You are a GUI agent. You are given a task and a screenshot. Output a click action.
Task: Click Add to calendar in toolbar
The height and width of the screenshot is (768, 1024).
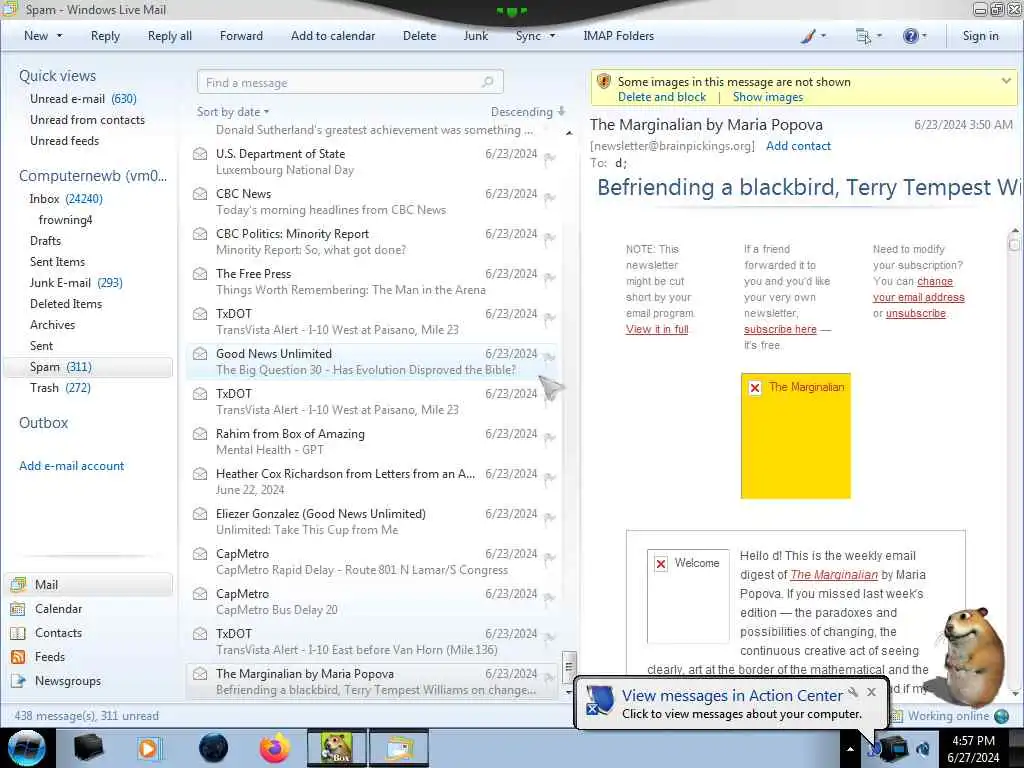333,36
